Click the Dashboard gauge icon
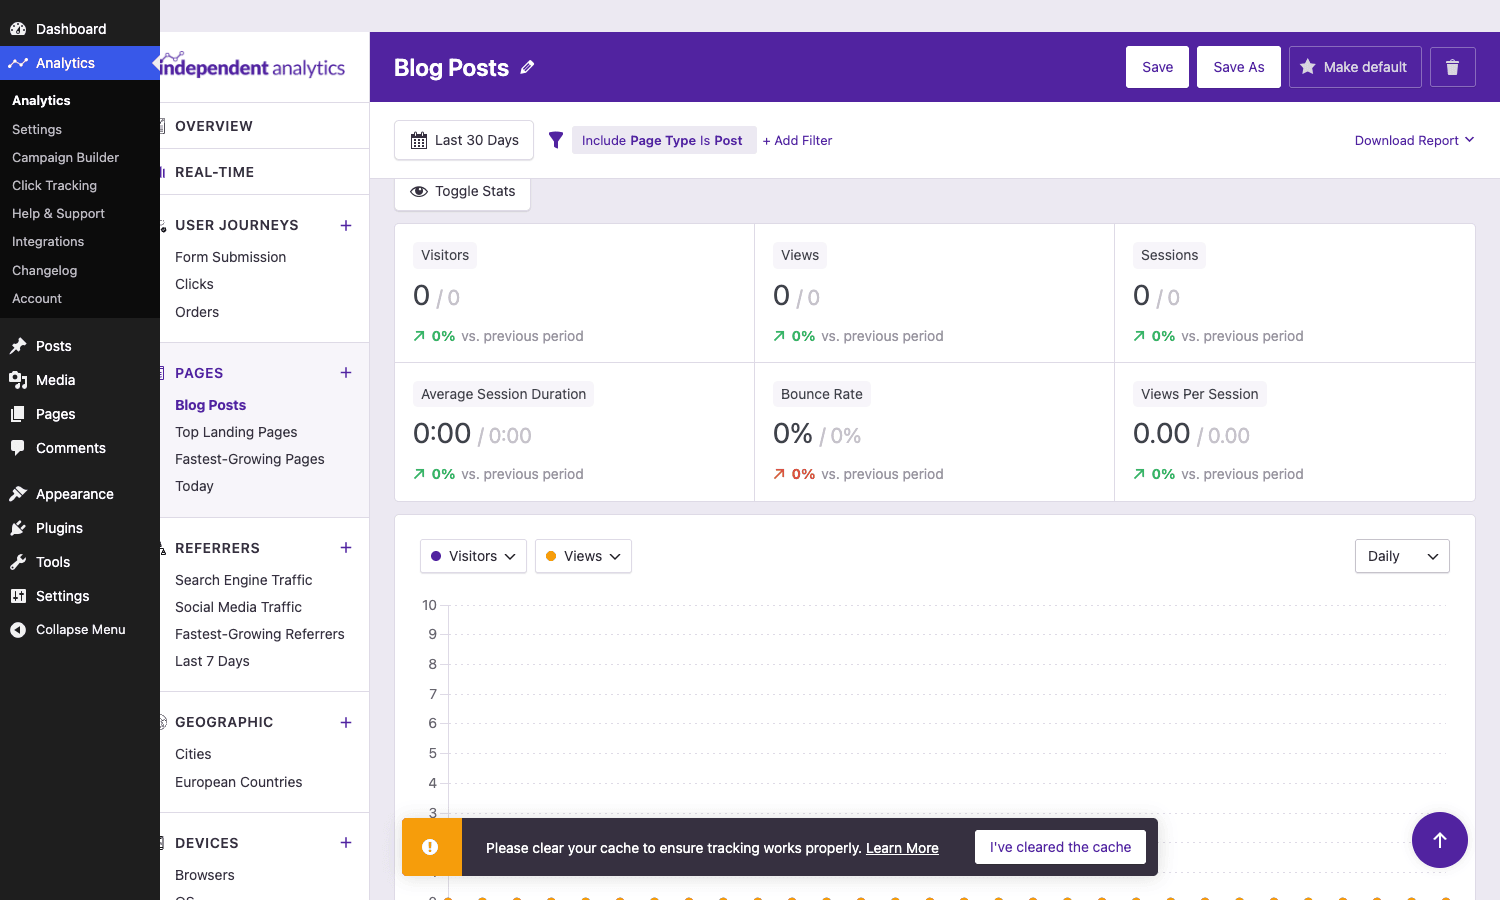 tap(18, 29)
